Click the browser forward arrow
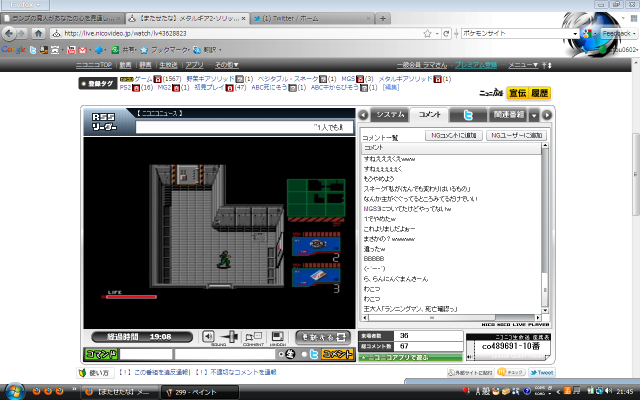Viewport: 640px width, 400px height. 22,33
